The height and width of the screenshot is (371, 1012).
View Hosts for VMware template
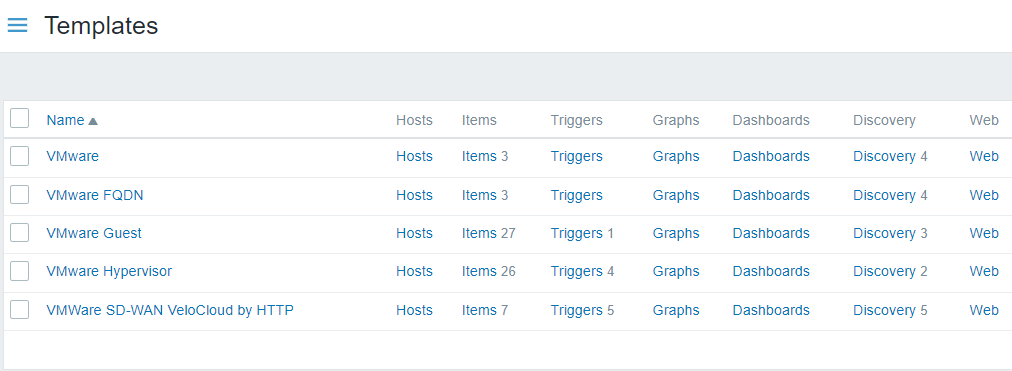click(x=414, y=156)
